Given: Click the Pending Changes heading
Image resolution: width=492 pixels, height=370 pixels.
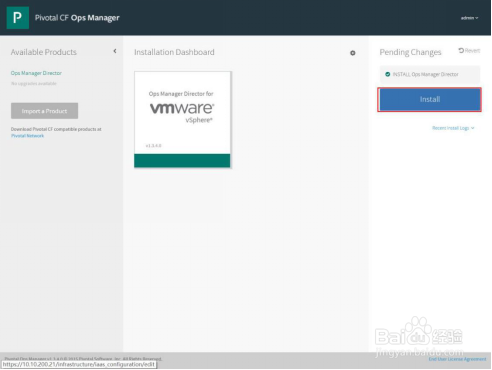Looking at the screenshot, I should click(410, 52).
